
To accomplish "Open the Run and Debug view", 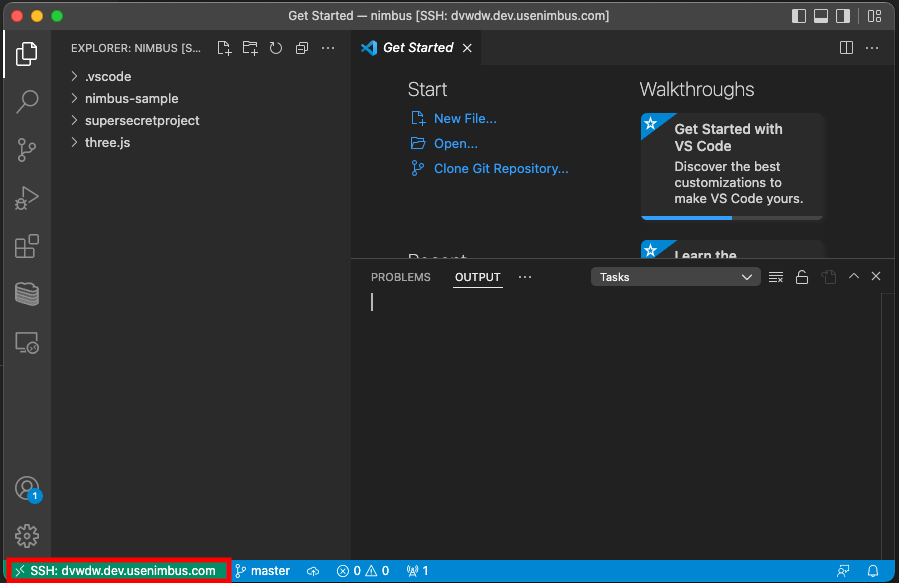I will click(x=26, y=198).
